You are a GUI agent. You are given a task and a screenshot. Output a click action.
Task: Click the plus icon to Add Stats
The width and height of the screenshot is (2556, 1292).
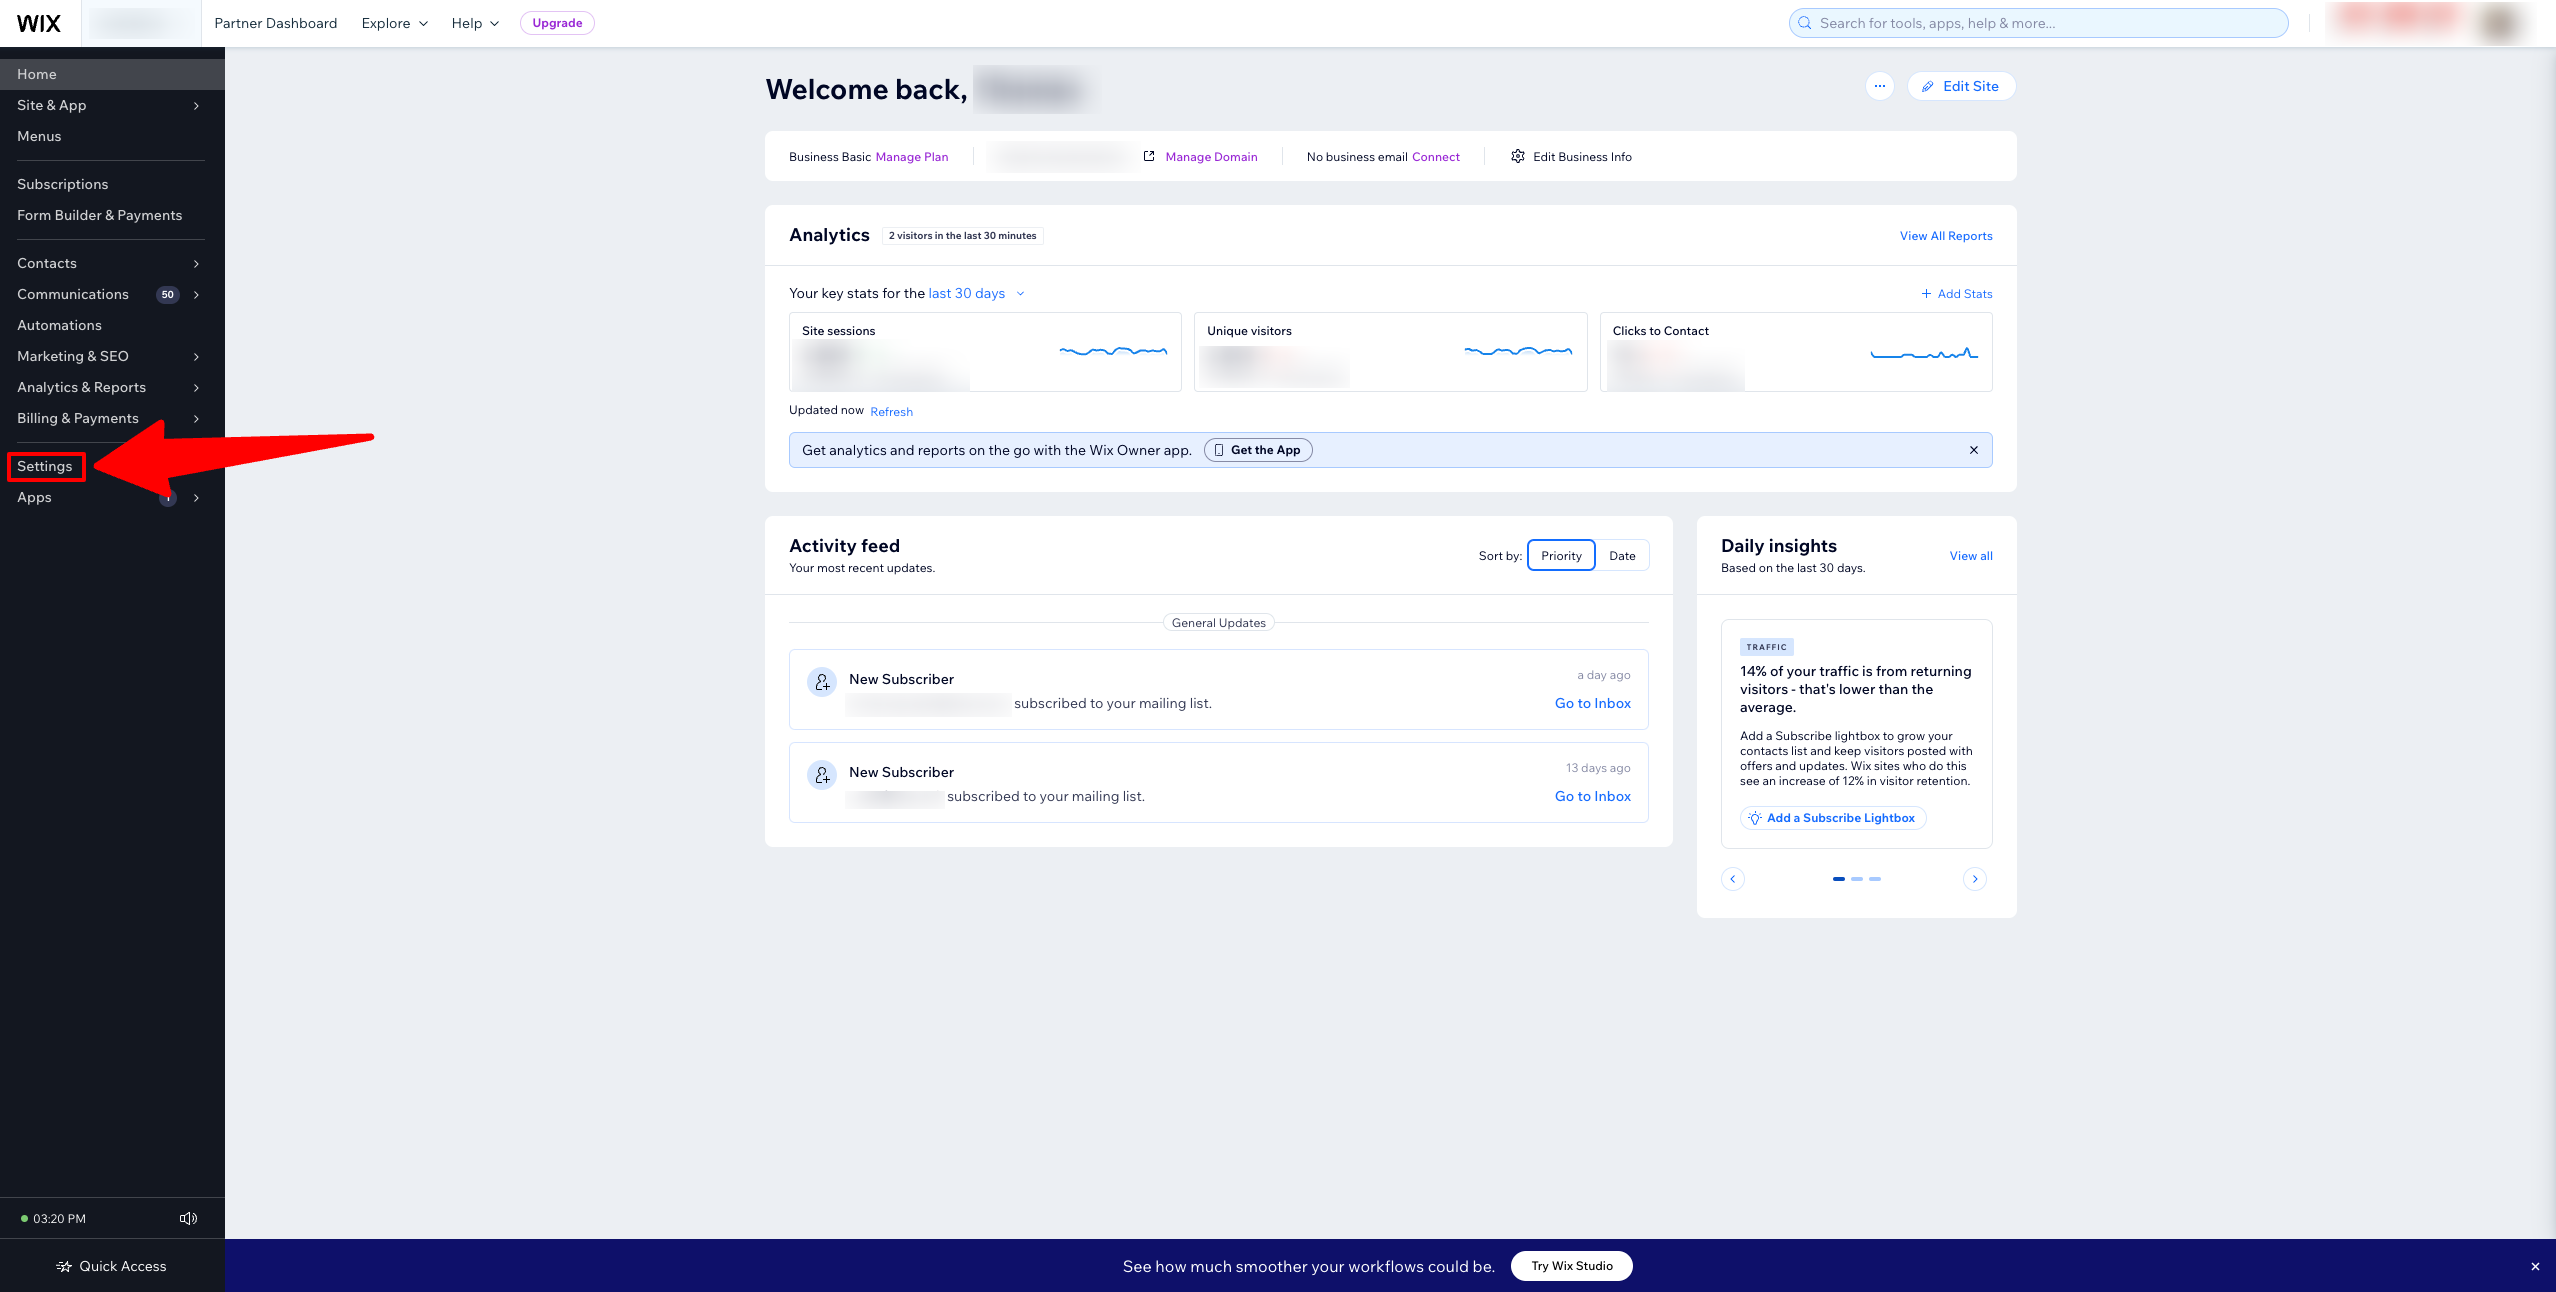tap(1925, 293)
